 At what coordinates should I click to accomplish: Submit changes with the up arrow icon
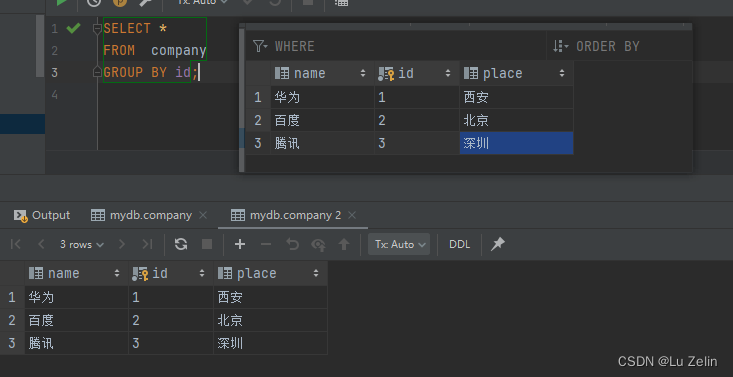344,244
